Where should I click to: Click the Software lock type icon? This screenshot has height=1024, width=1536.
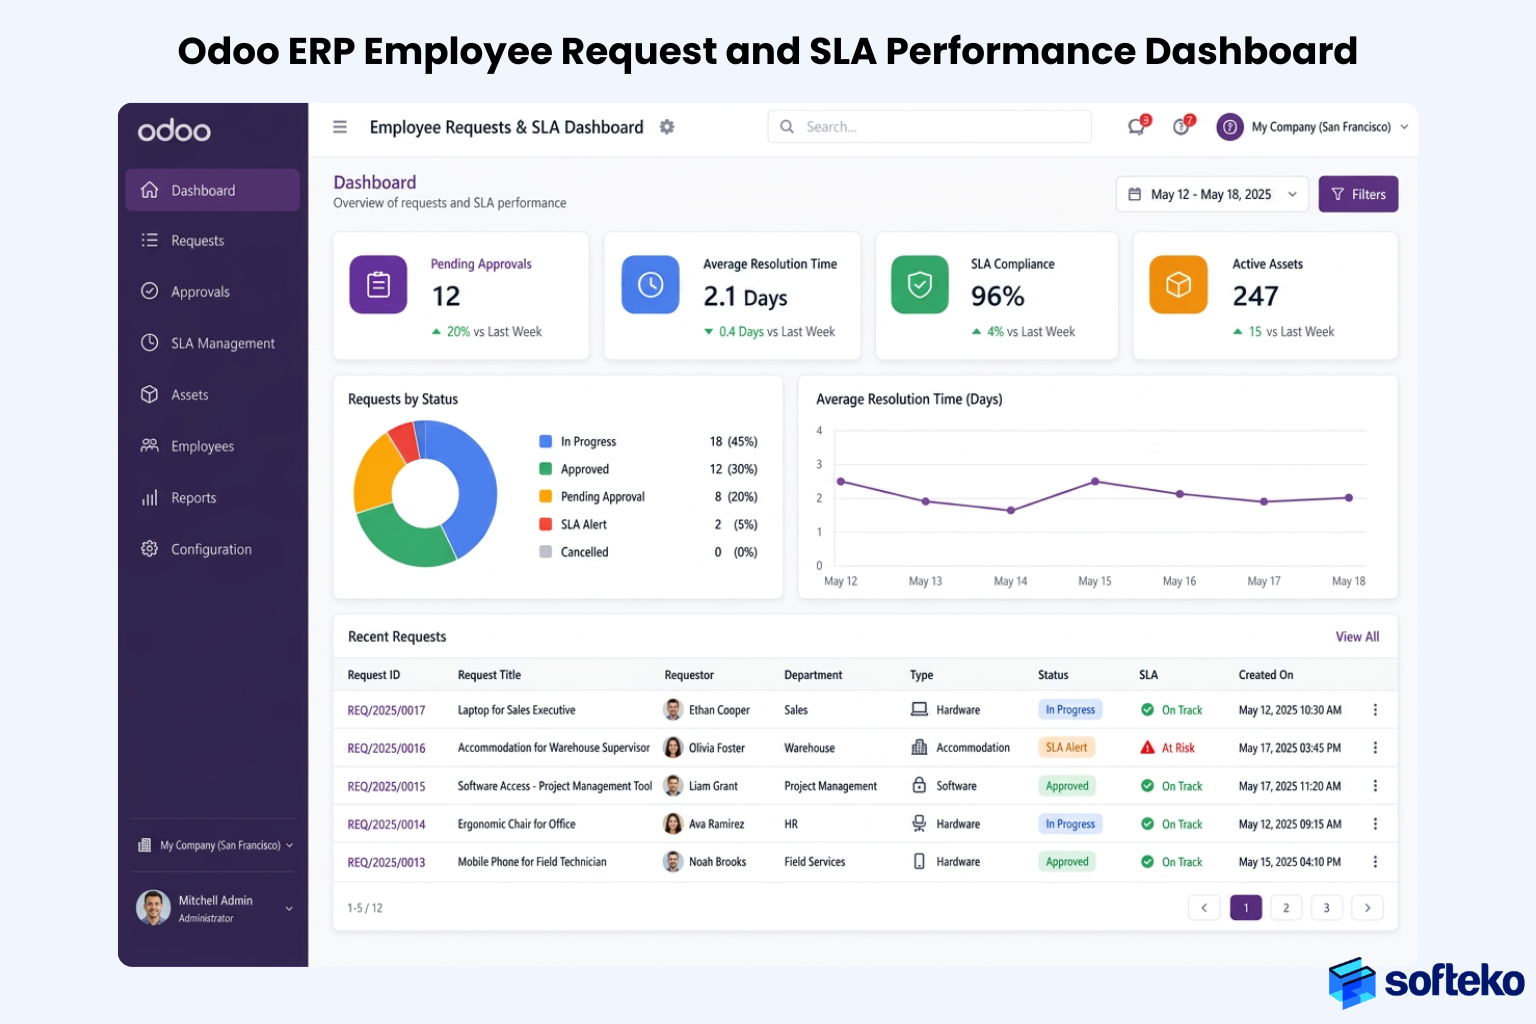[x=919, y=786]
